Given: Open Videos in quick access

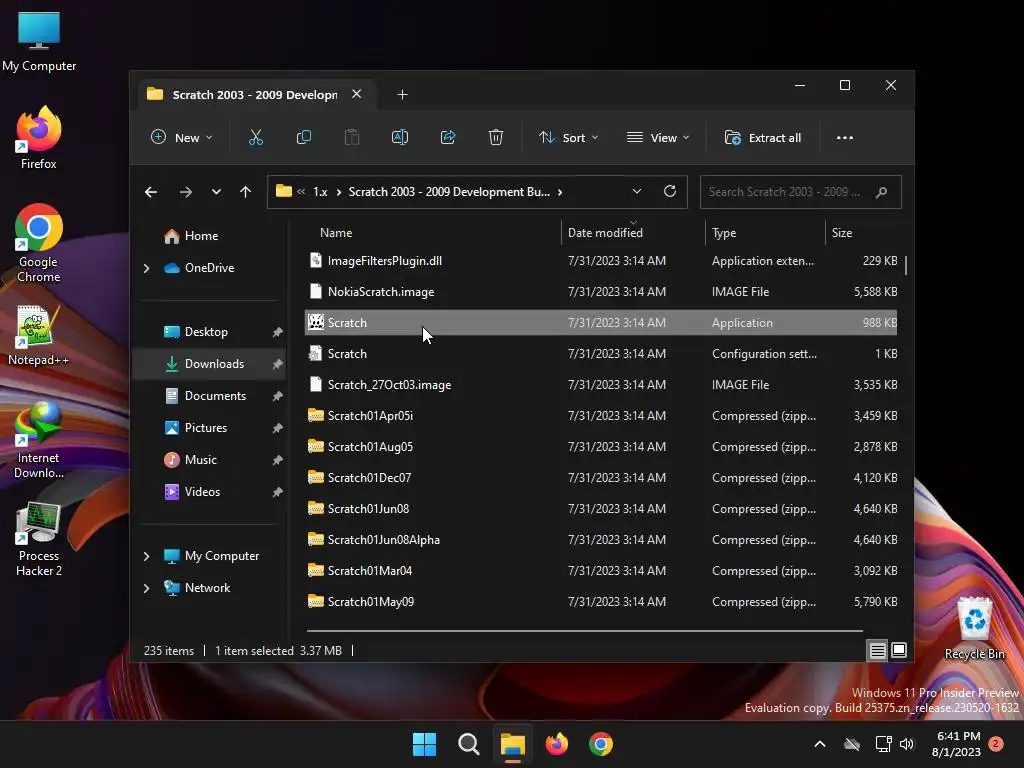Looking at the screenshot, I should [x=202, y=492].
